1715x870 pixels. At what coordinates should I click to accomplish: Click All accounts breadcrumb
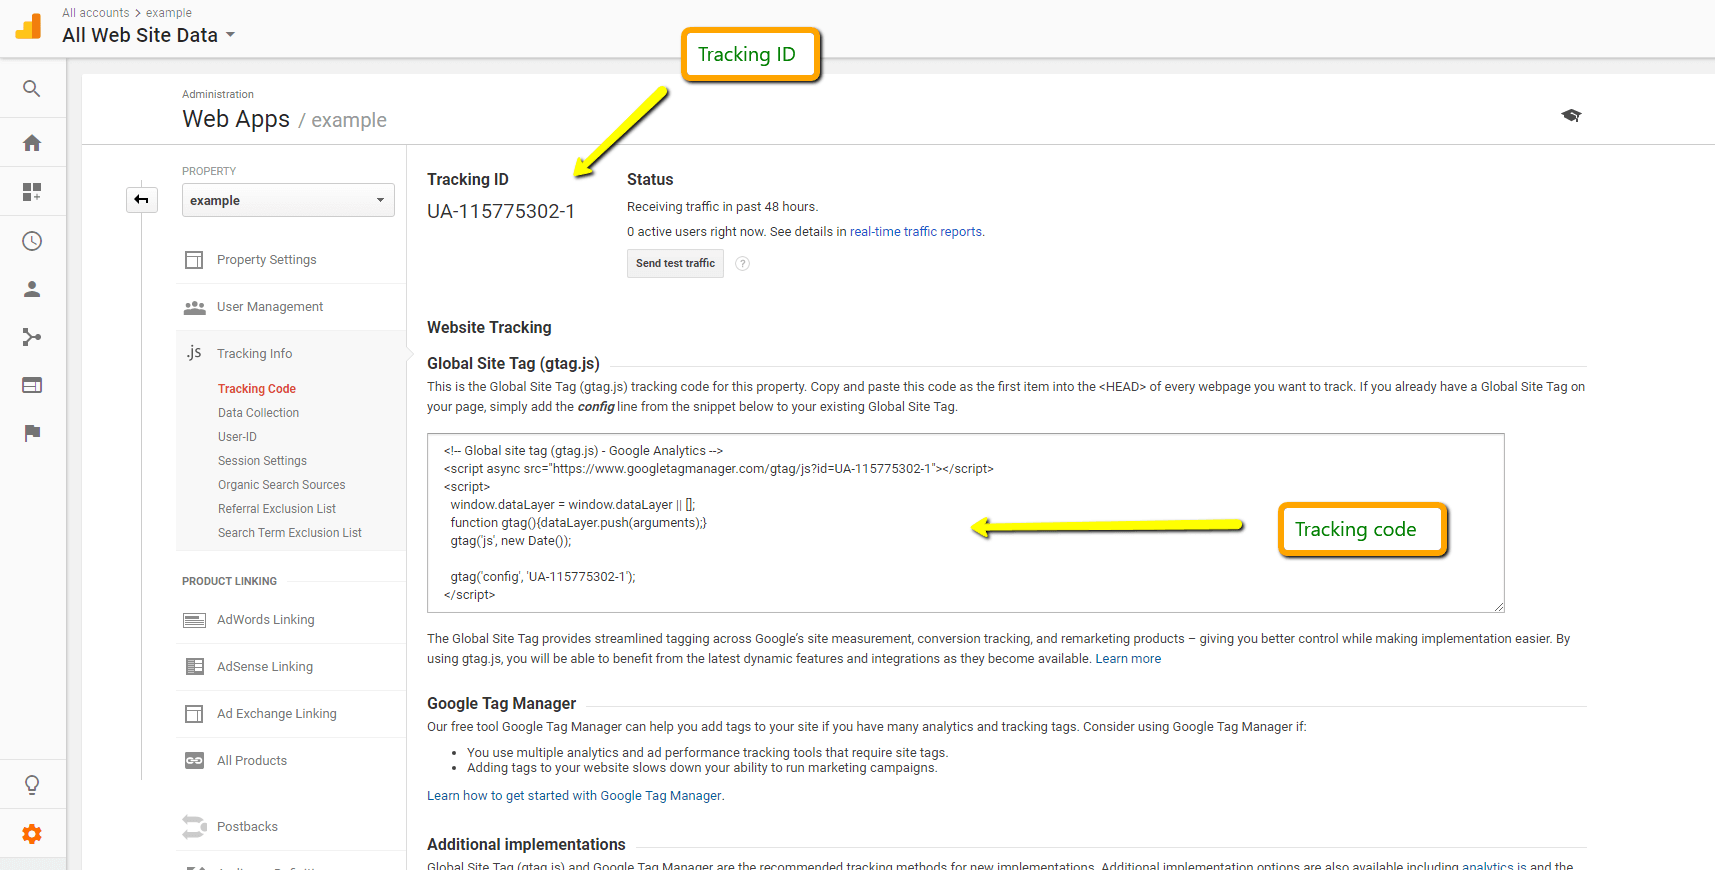tap(96, 13)
